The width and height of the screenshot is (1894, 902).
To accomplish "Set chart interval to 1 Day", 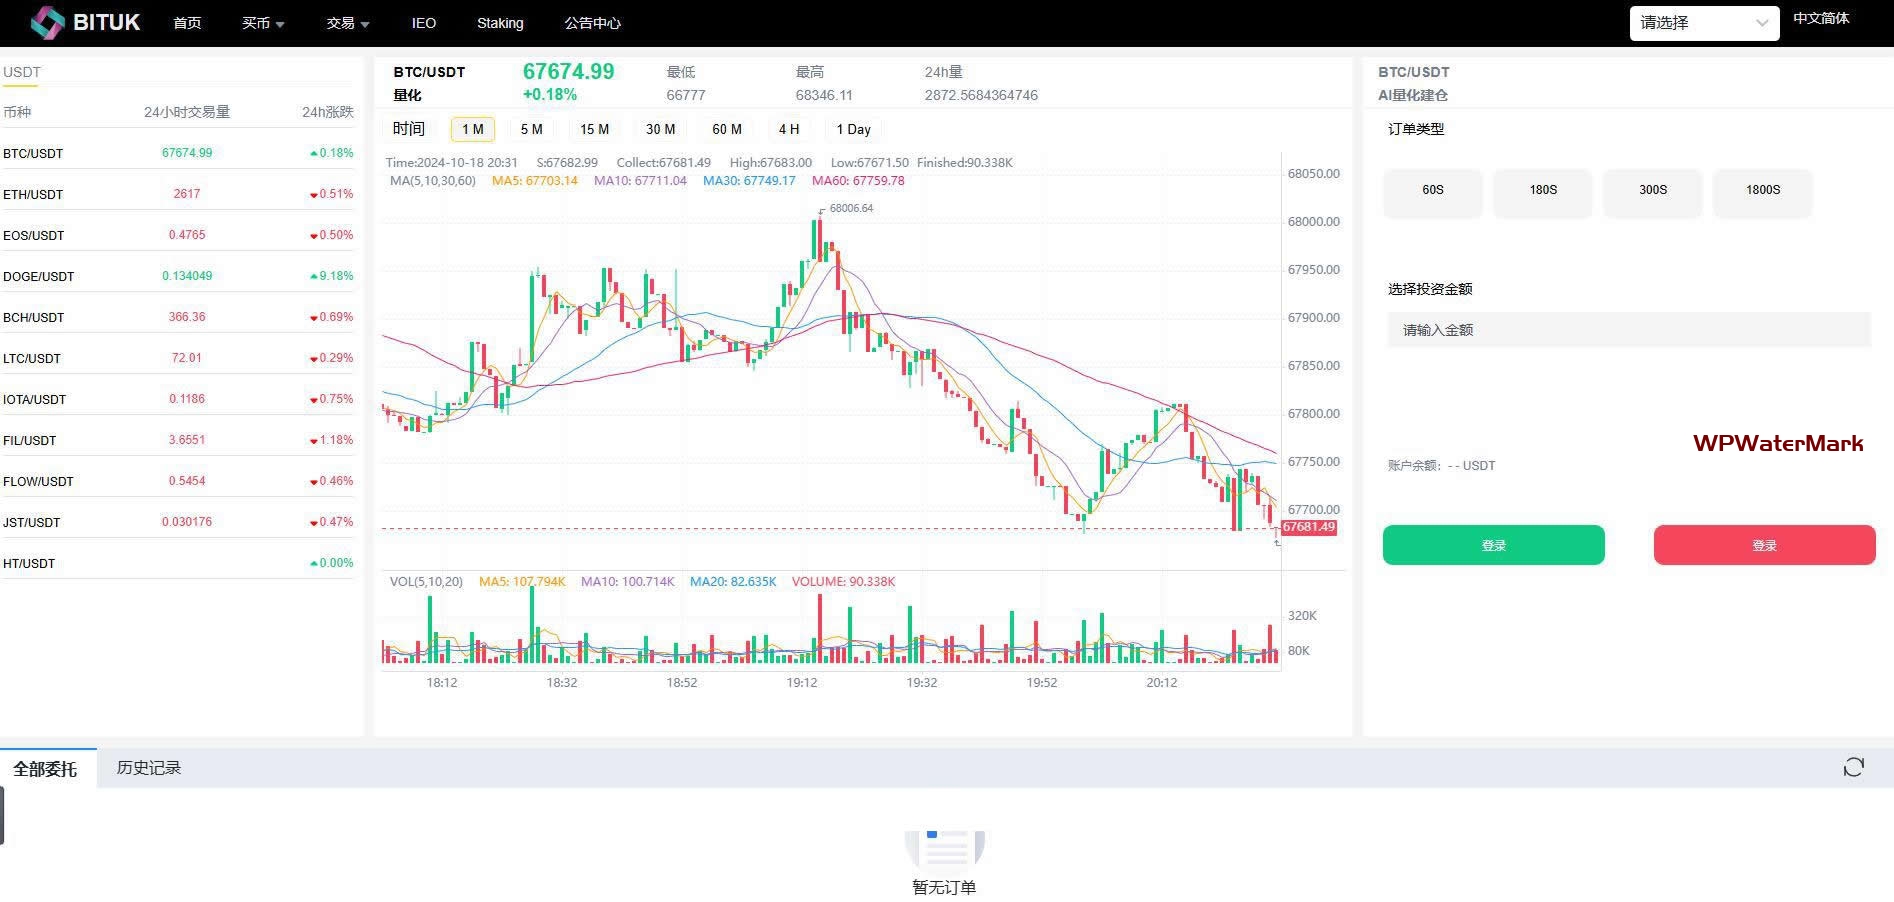I will tap(853, 129).
